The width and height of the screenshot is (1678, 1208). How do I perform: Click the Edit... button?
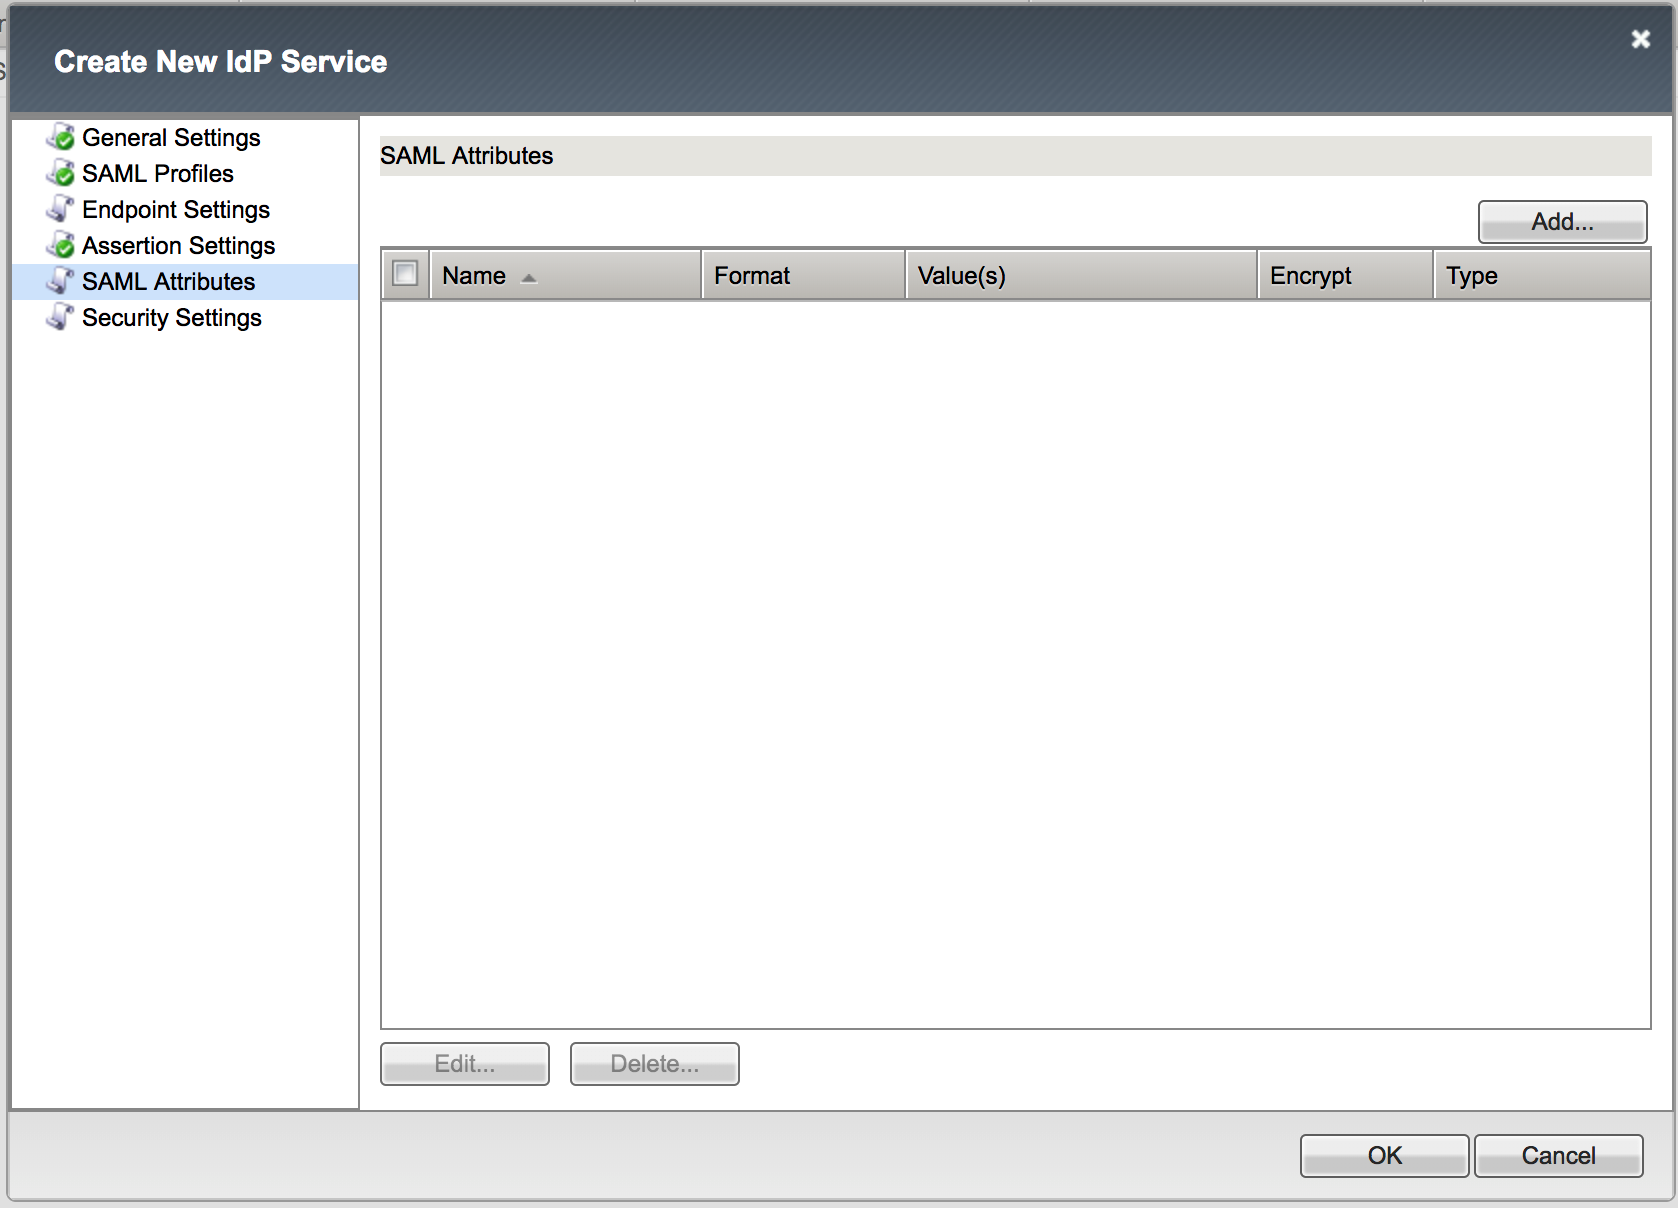pyautogui.click(x=465, y=1064)
